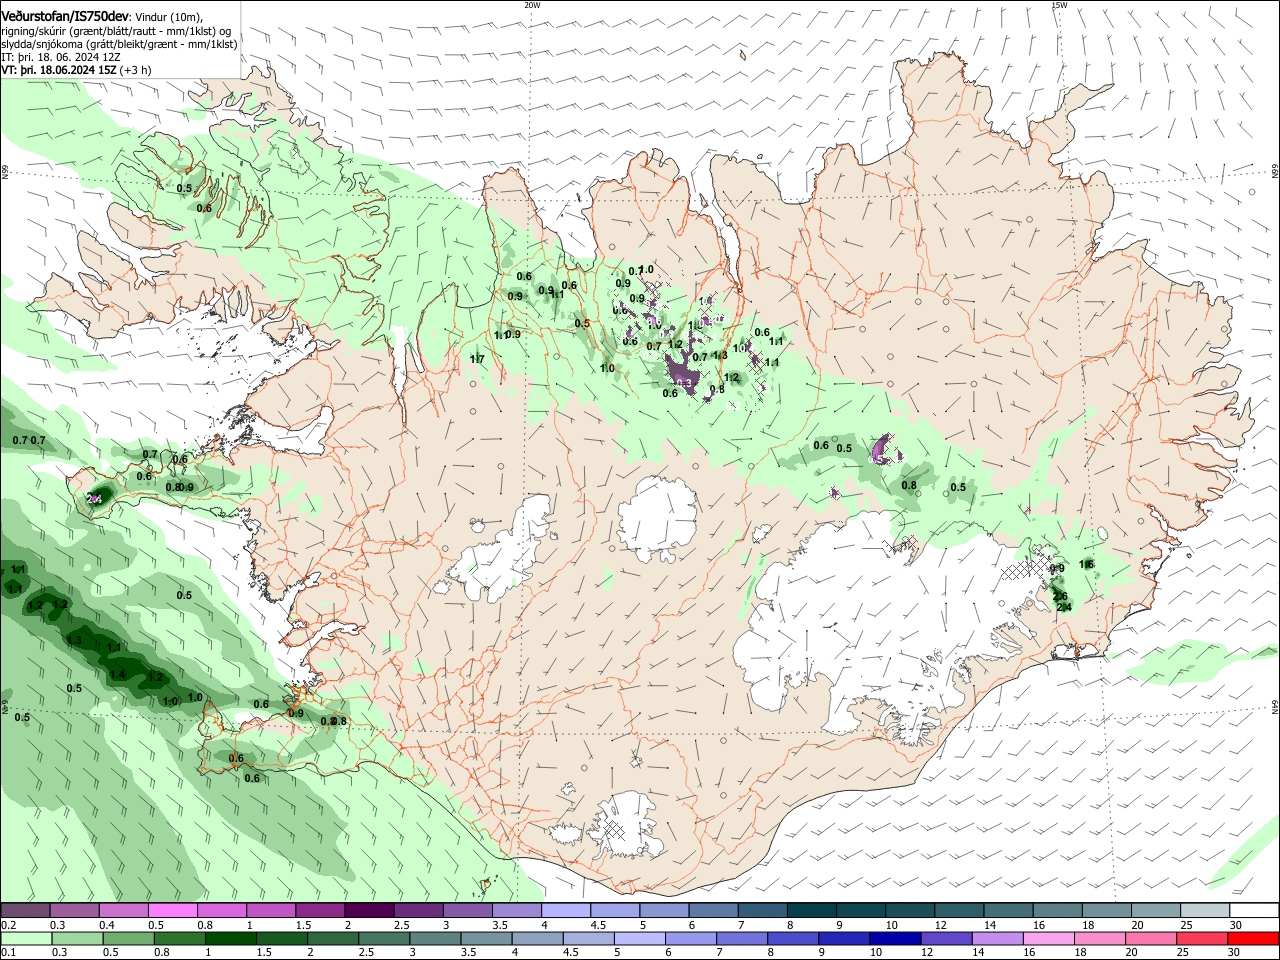Click the '0.1' legend scale label

click(8, 953)
